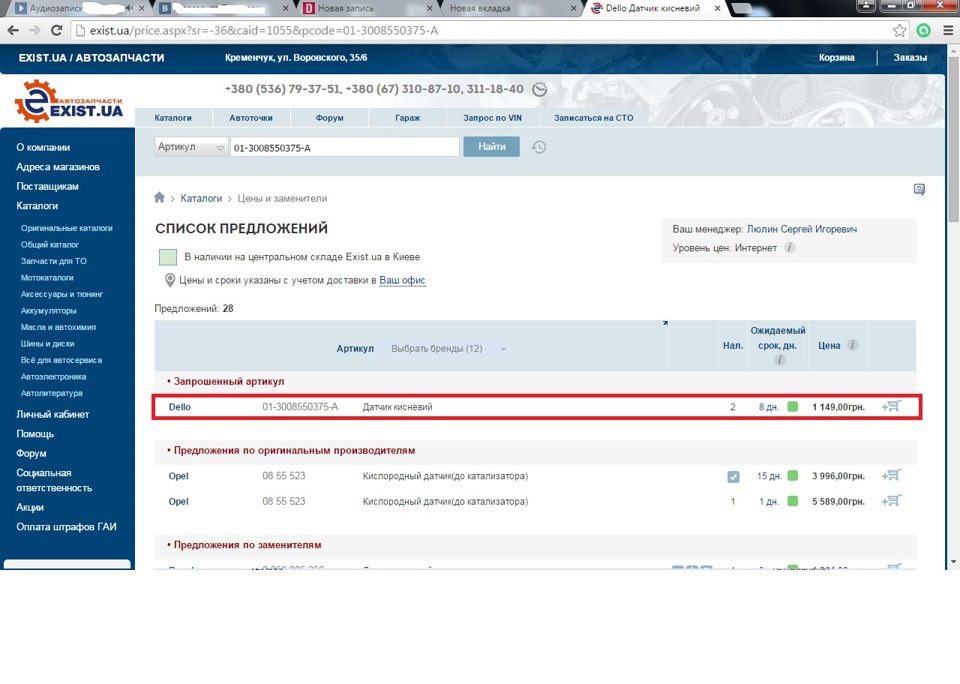The image size is (960, 684).
Task: Click the green extension icon in toolbar
Action: [923, 31]
